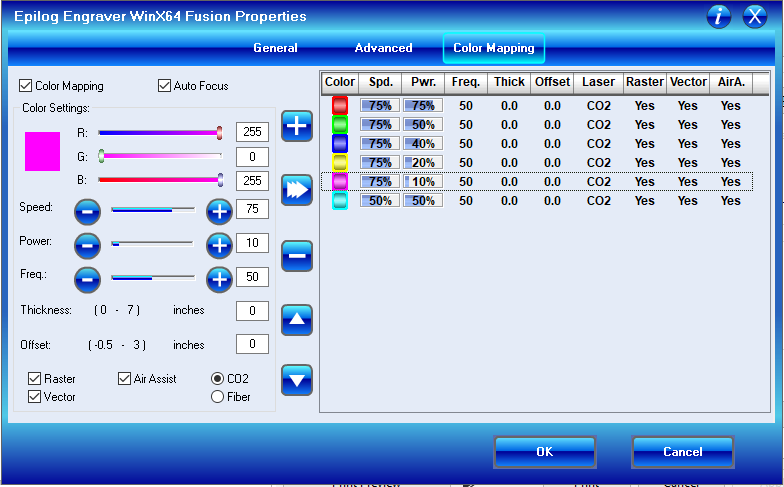The width and height of the screenshot is (784, 487).
Task: Select the red color row swatch
Action: tap(340, 106)
